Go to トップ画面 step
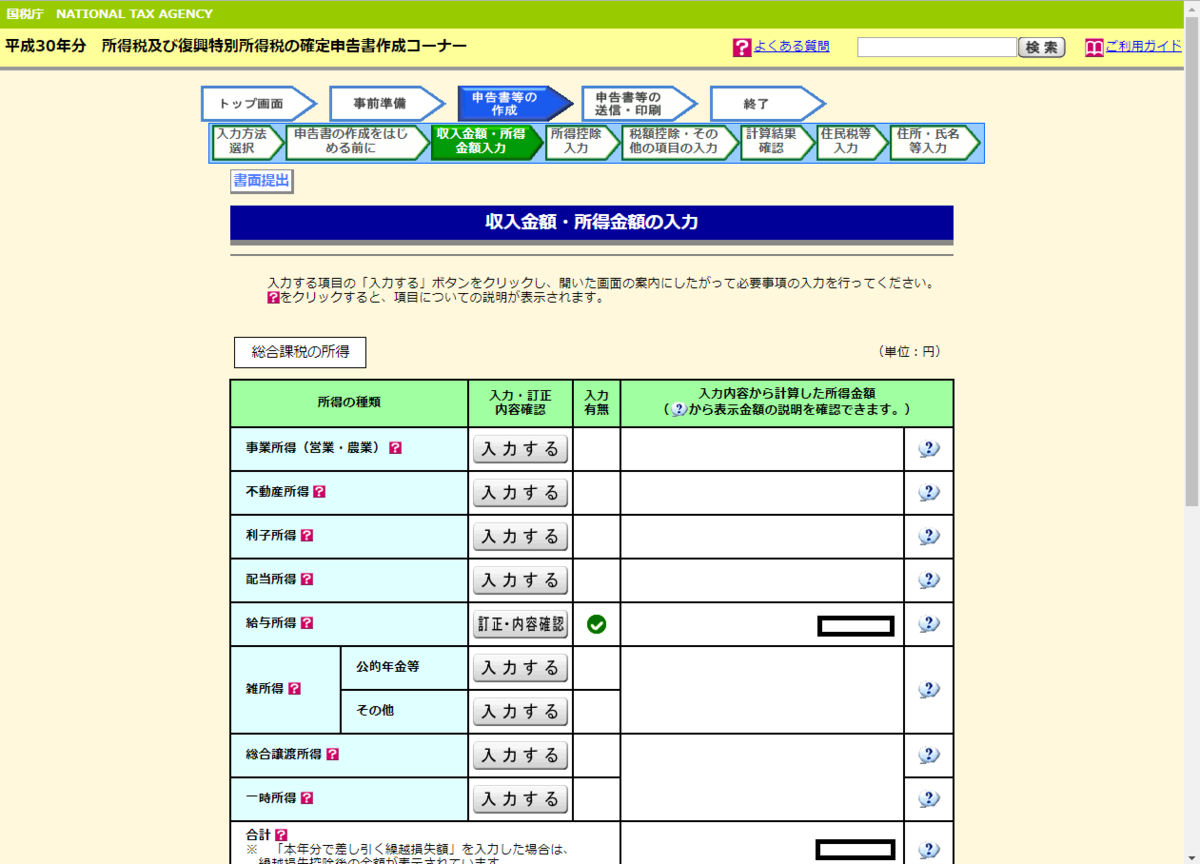The height and width of the screenshot is (864, 1200). (258, 103)
